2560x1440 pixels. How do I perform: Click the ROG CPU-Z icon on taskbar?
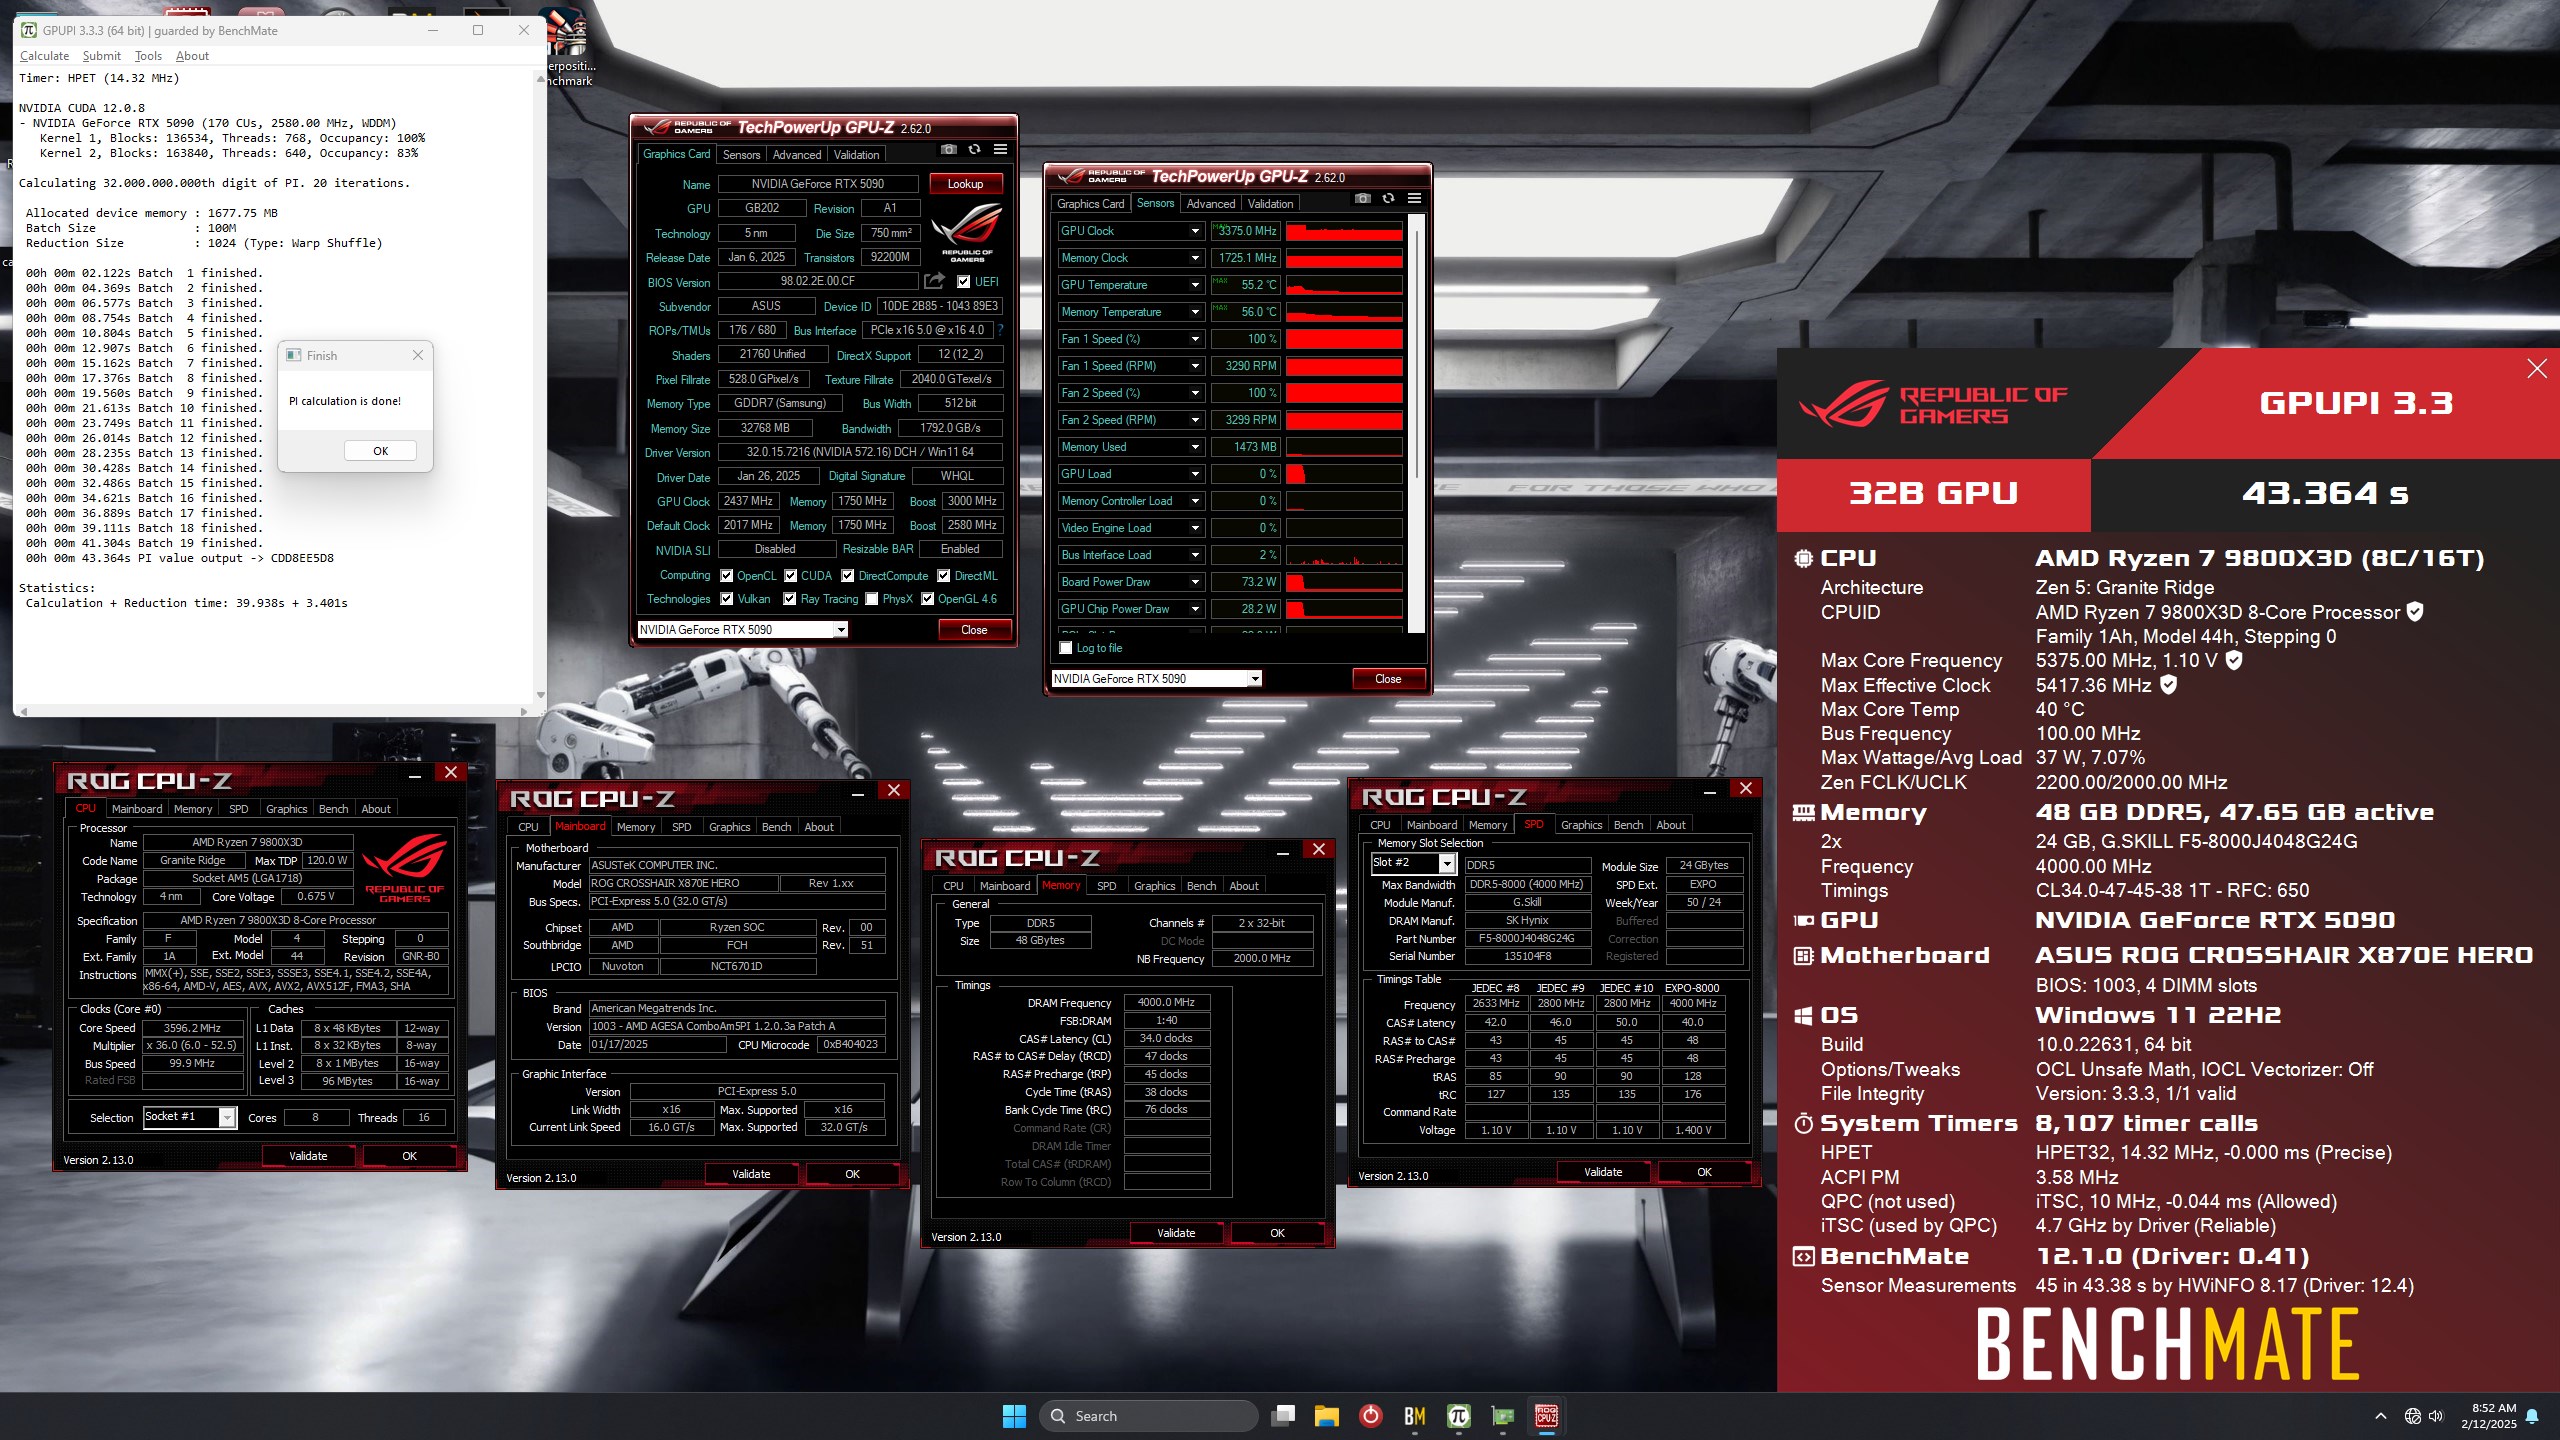pyautogui.click(x=1547, y=1416)
